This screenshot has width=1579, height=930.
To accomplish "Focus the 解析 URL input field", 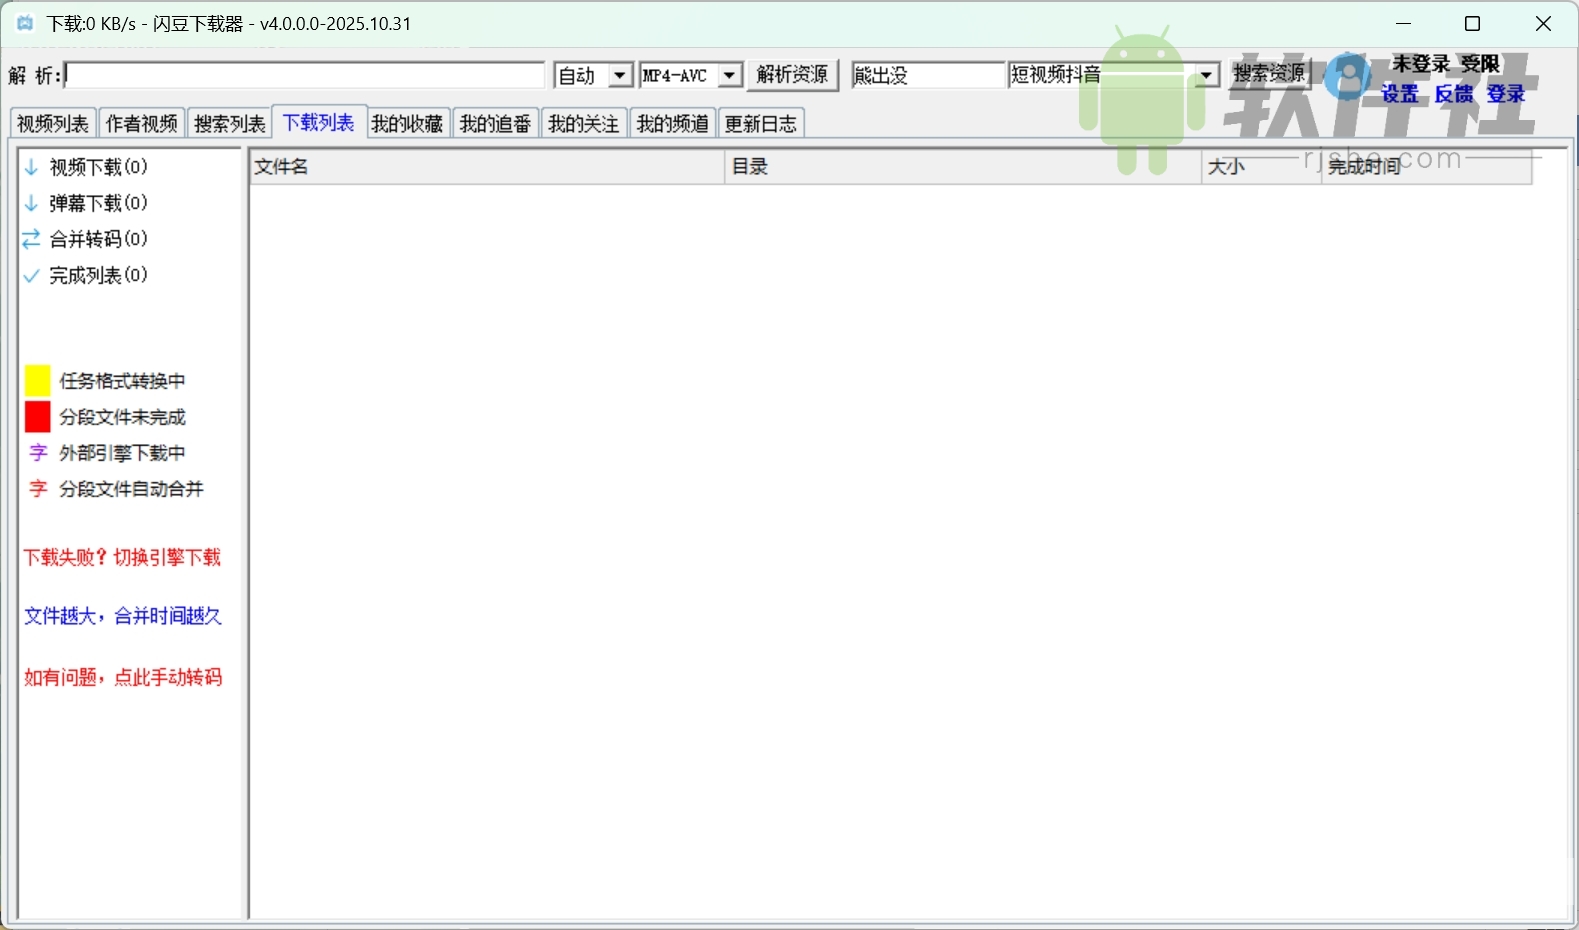I will click(x=305, y=75).
